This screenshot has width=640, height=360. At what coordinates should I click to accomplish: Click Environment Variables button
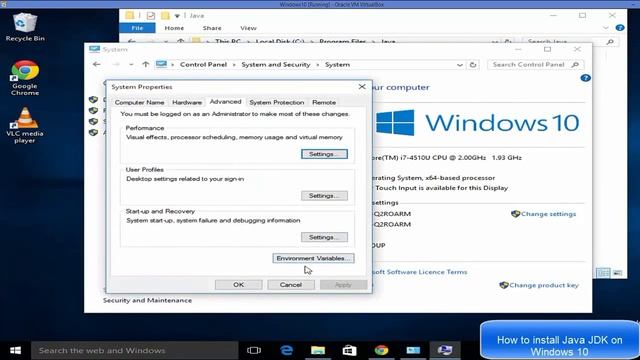point(313,258)
